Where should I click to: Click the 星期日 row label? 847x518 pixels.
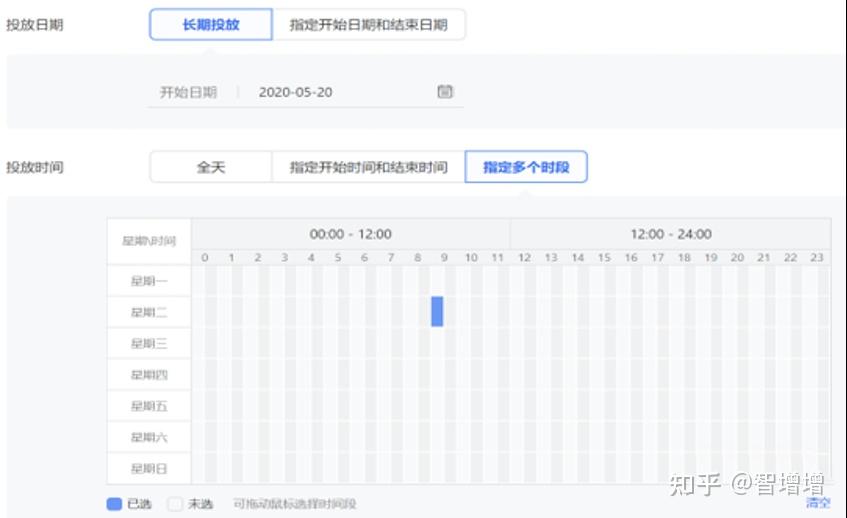pyautogui.click(x=149, y=468)
